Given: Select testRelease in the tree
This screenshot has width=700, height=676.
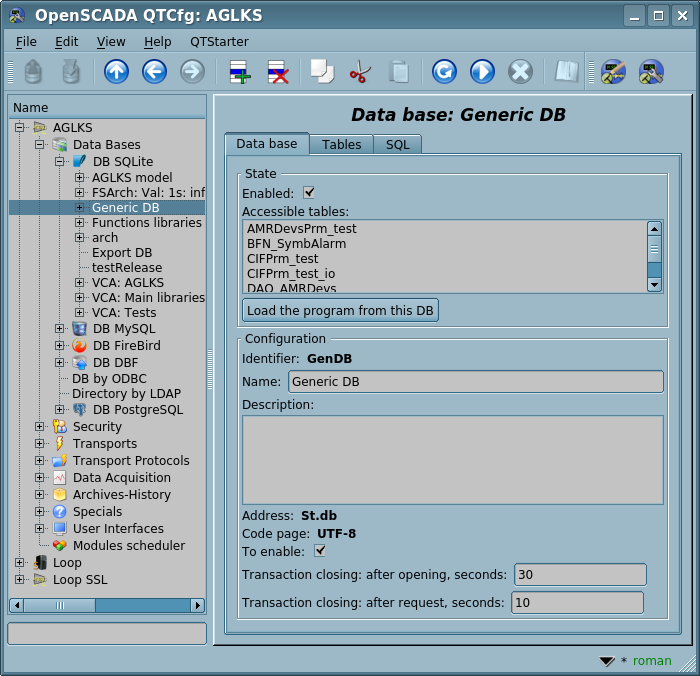Looking at the screenshot, I should 127,267.
